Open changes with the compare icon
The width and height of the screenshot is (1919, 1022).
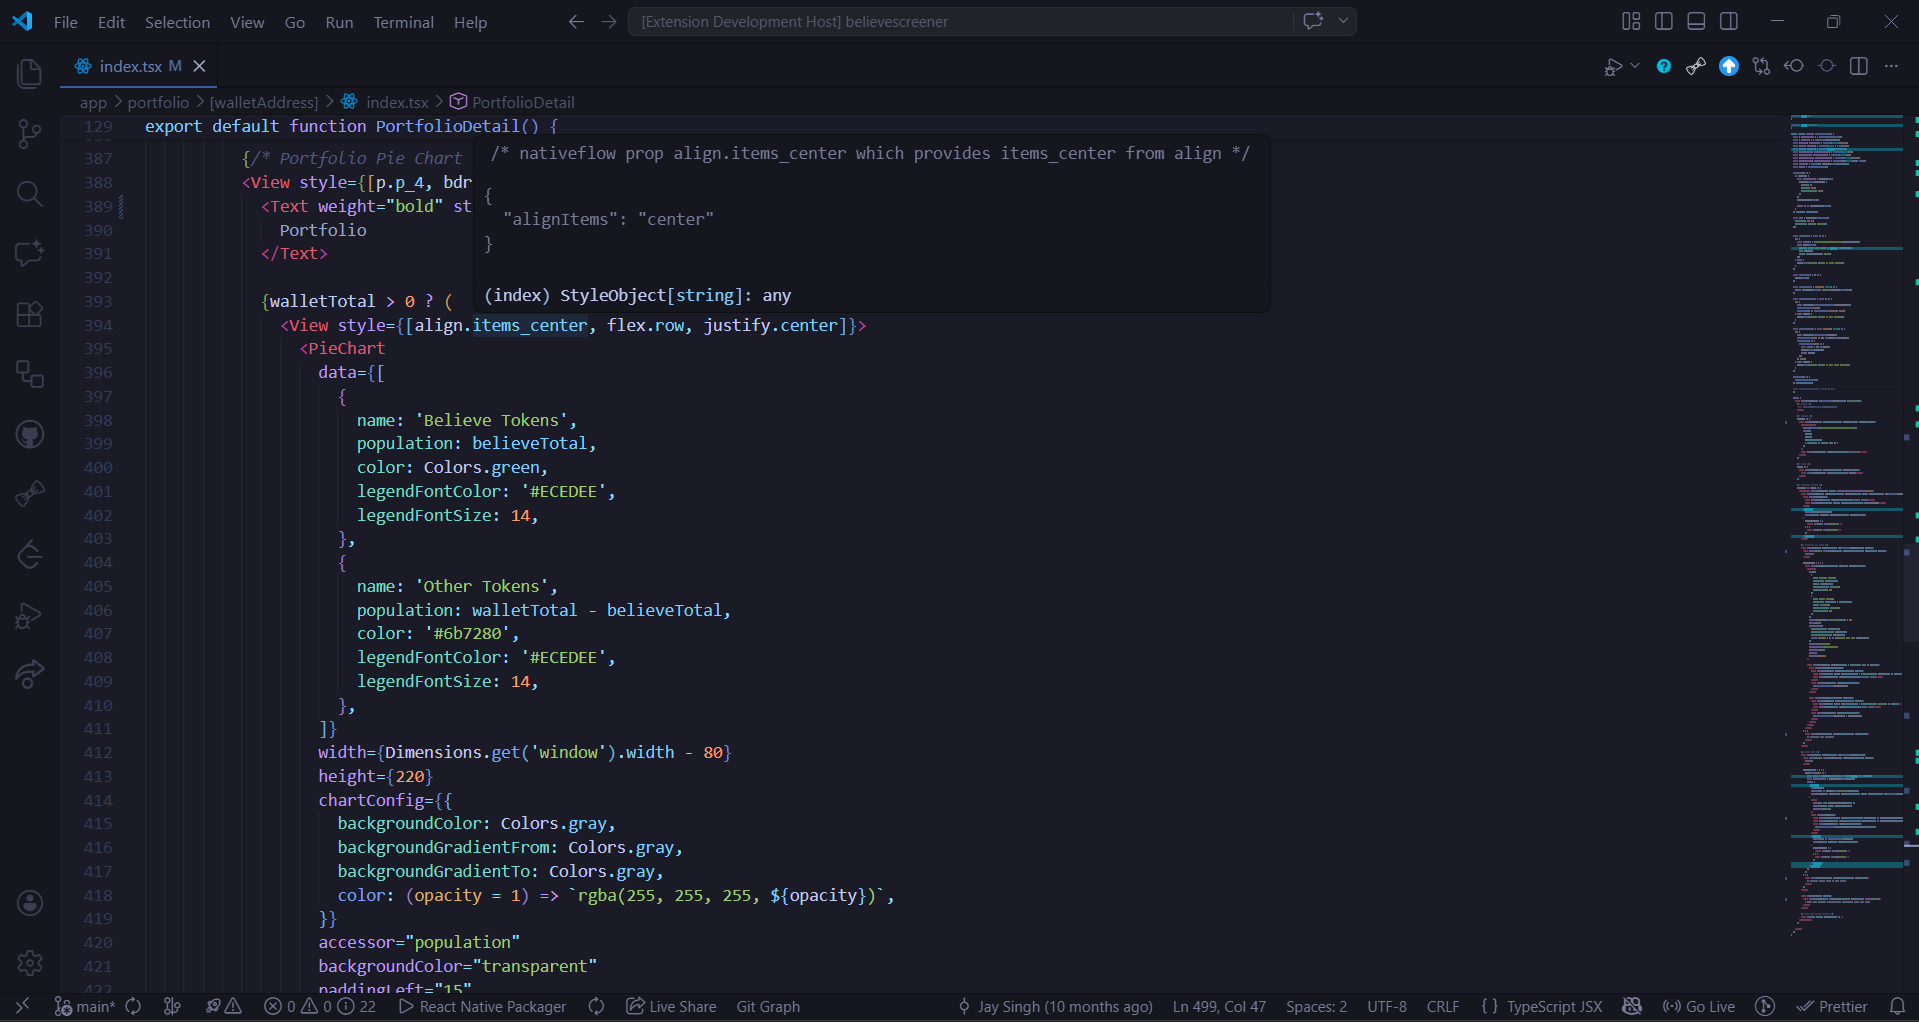click(x=1762, y=66)
